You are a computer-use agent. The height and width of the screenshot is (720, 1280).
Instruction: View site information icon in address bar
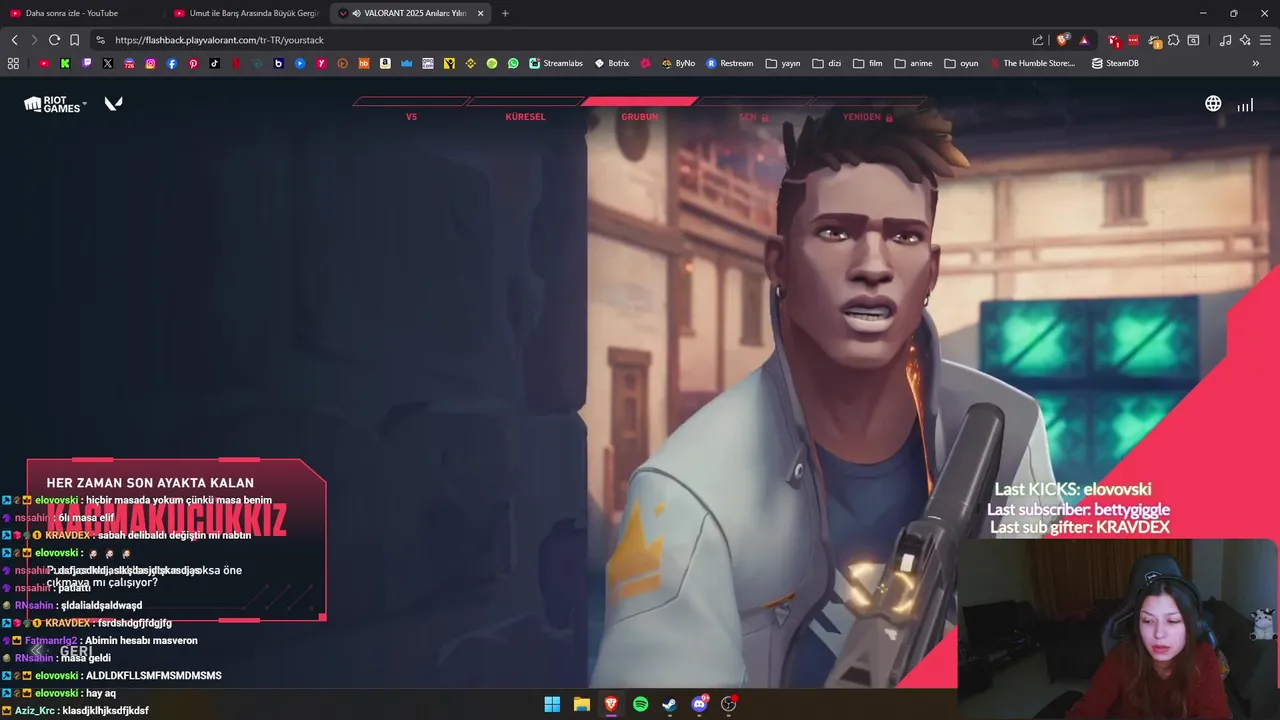(100, 40)
